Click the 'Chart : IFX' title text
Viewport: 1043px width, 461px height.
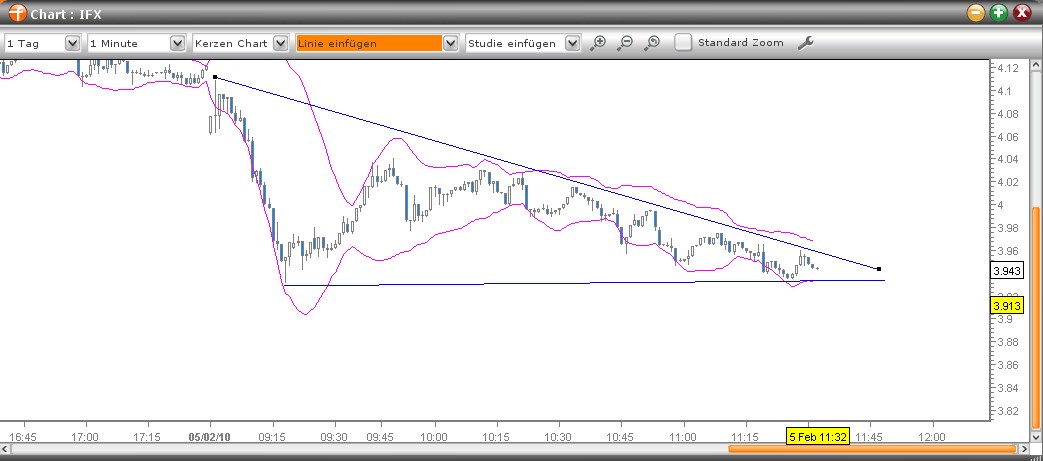(x=66, y=14)
